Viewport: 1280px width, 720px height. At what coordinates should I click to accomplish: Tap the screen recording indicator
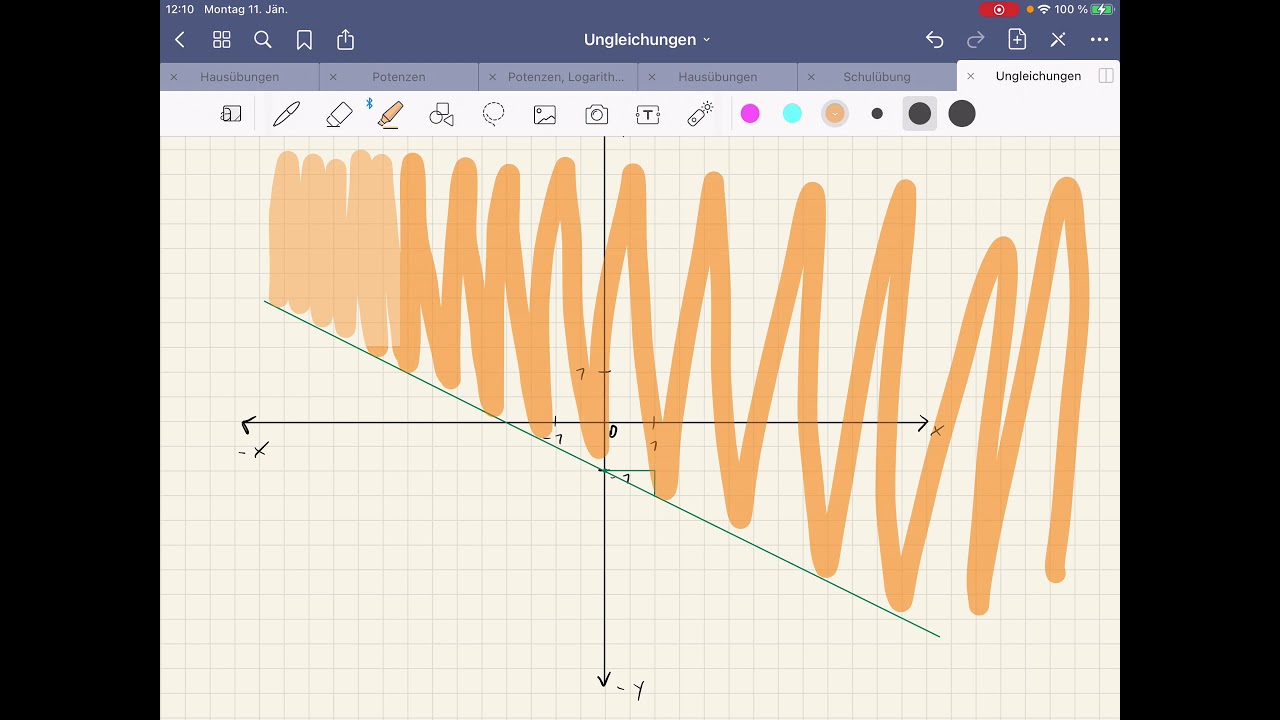point(999,9)
